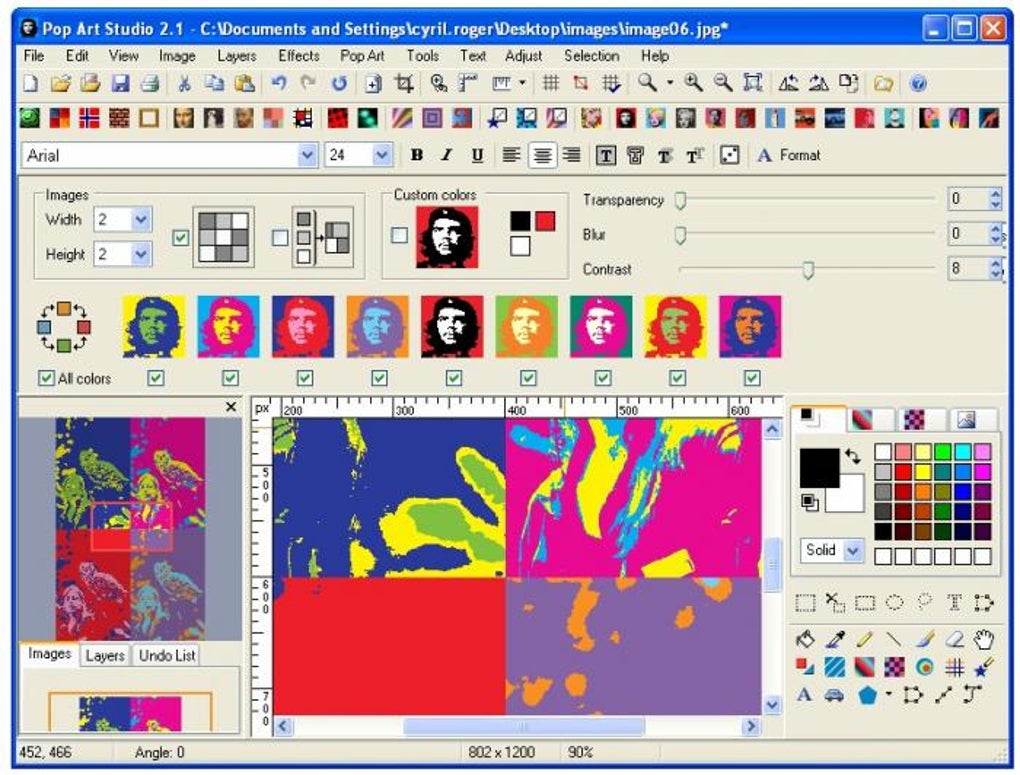Open the Selection menu

click(591, 56)
